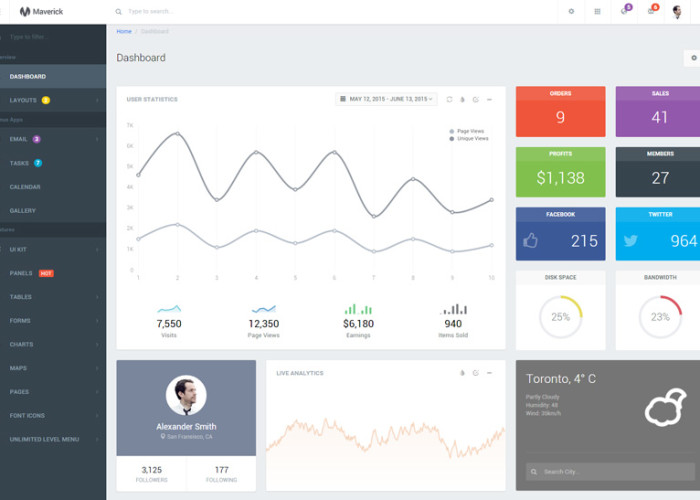700x500 pixels.
Task: Expand the Font Icons sidebar menu
Action: point(53,415)
